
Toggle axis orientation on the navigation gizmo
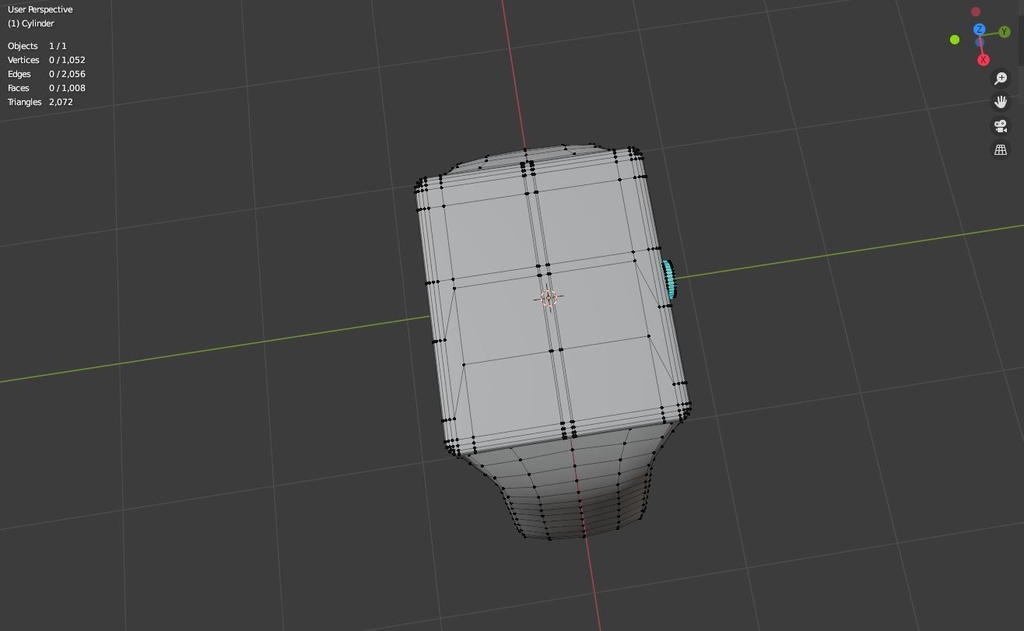[979, 29]
